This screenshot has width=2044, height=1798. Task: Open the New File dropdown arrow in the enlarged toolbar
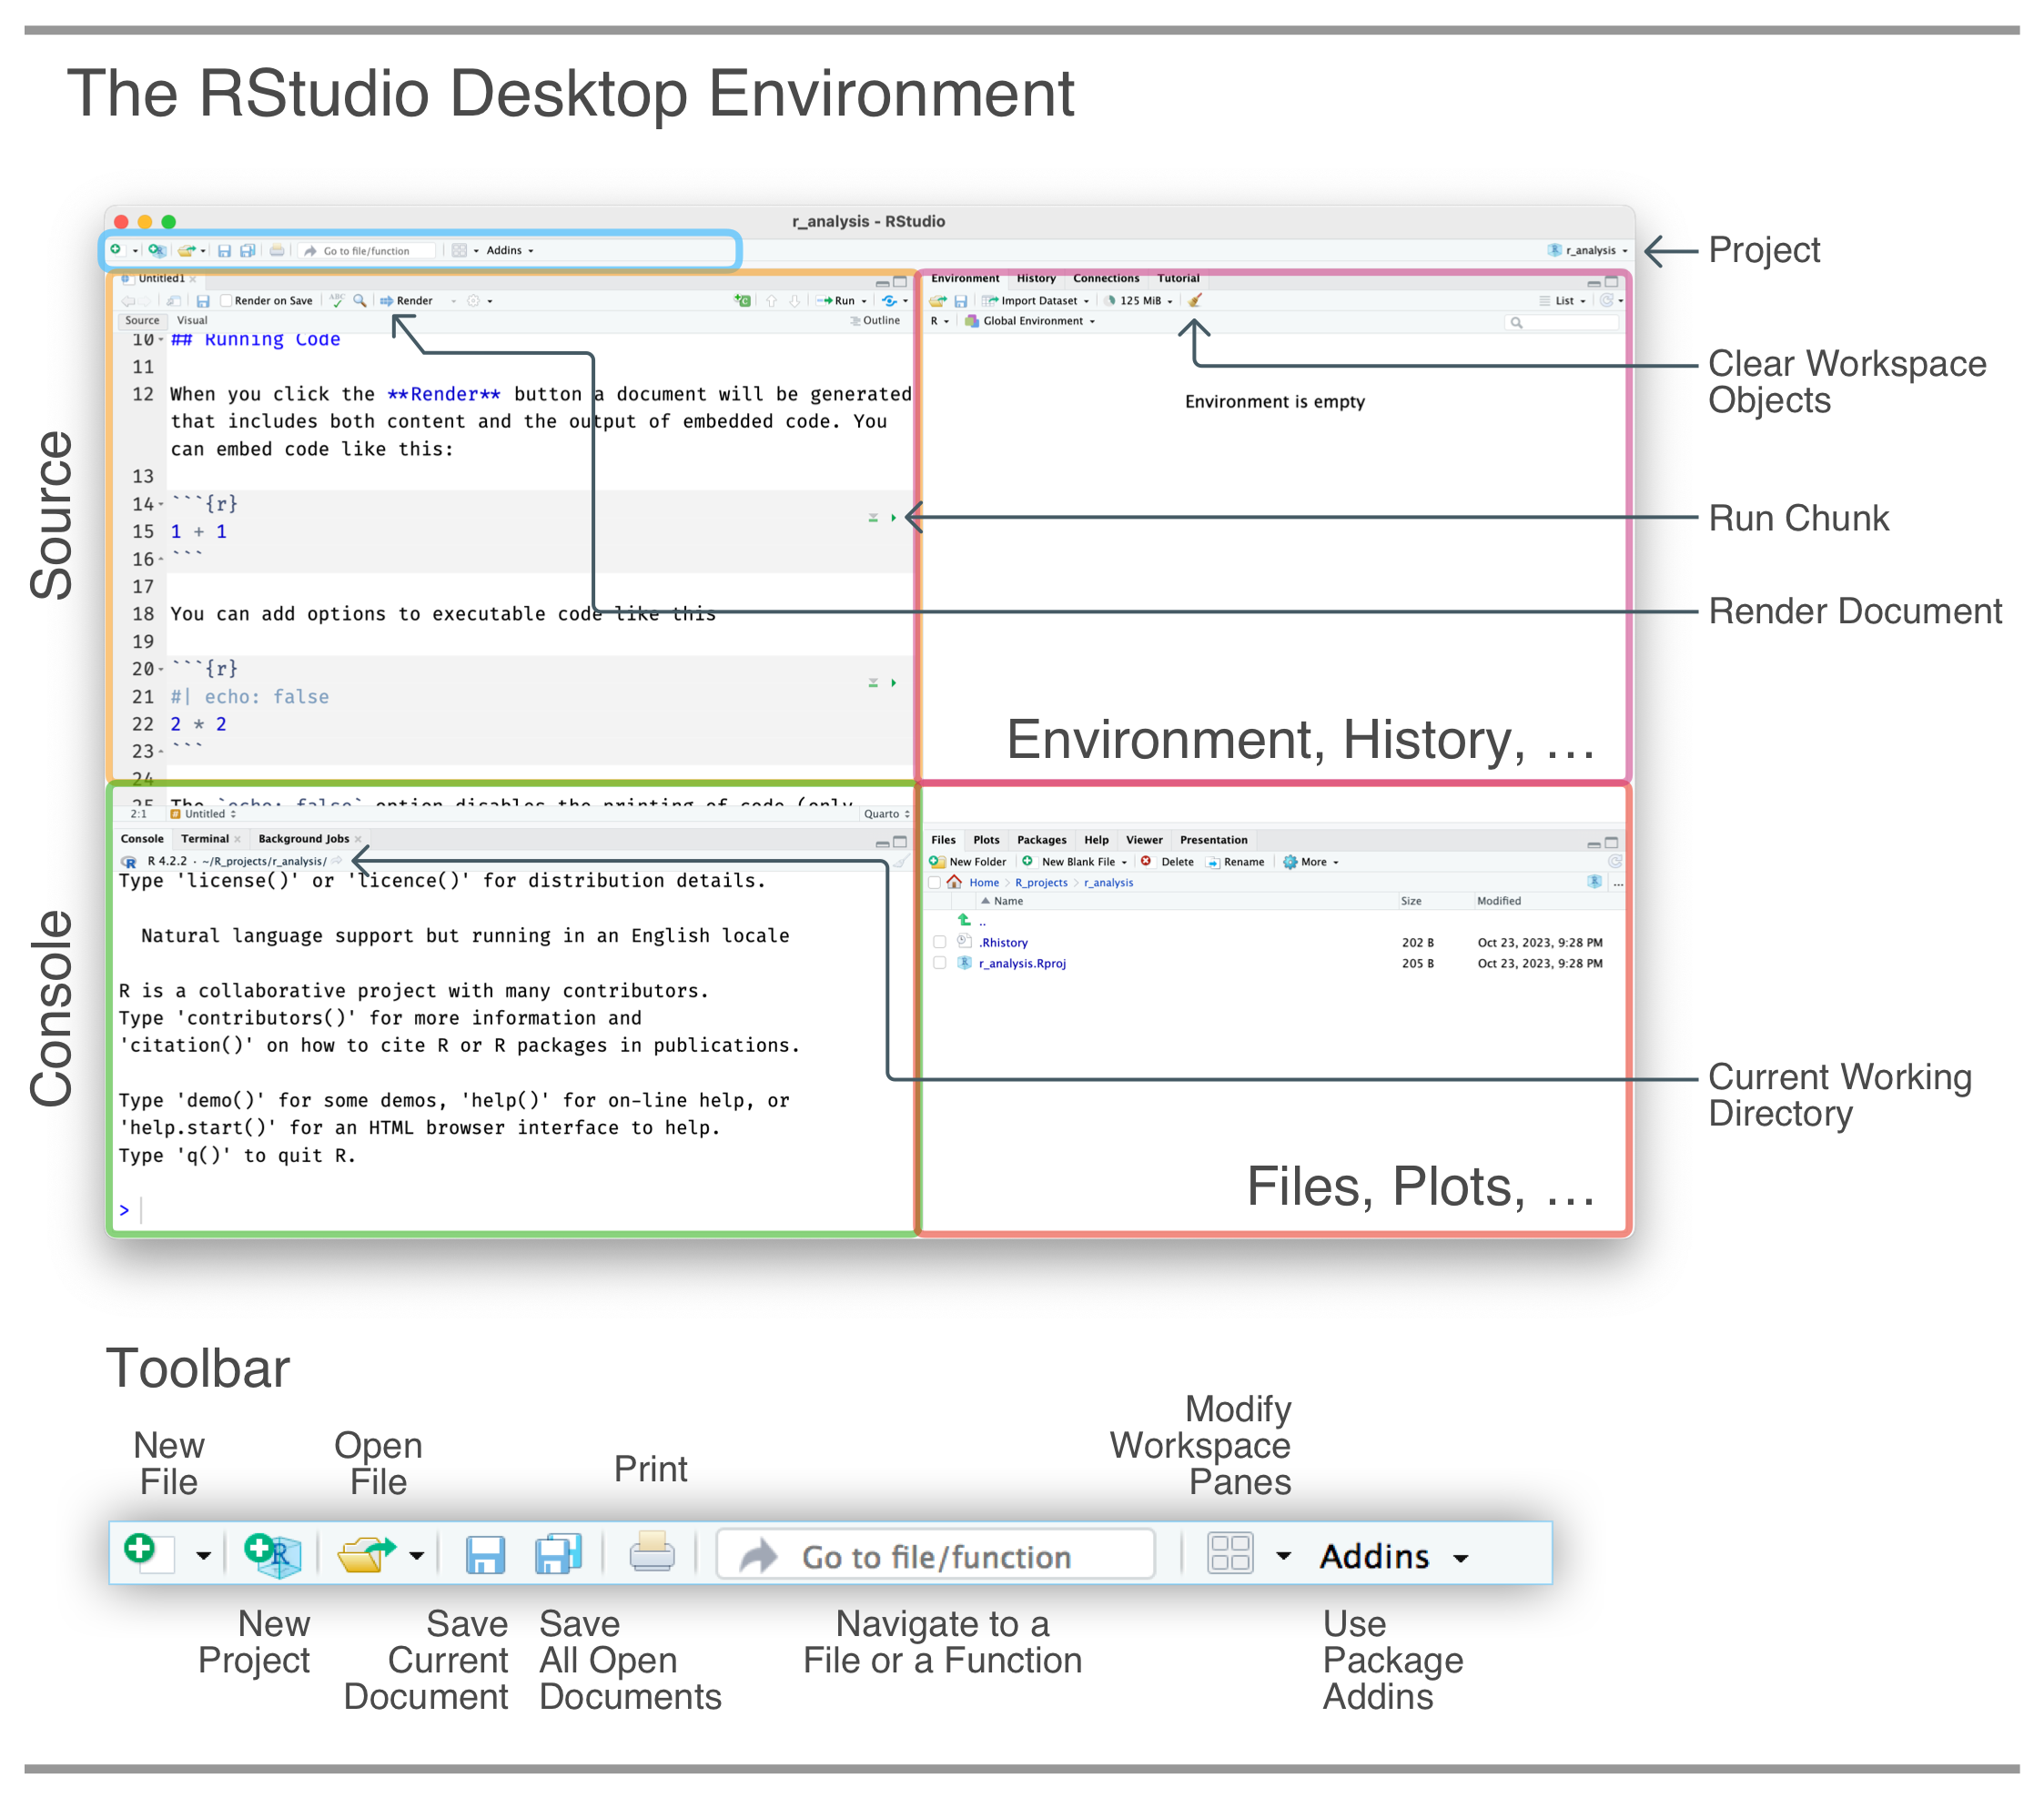click(203, 1556)
